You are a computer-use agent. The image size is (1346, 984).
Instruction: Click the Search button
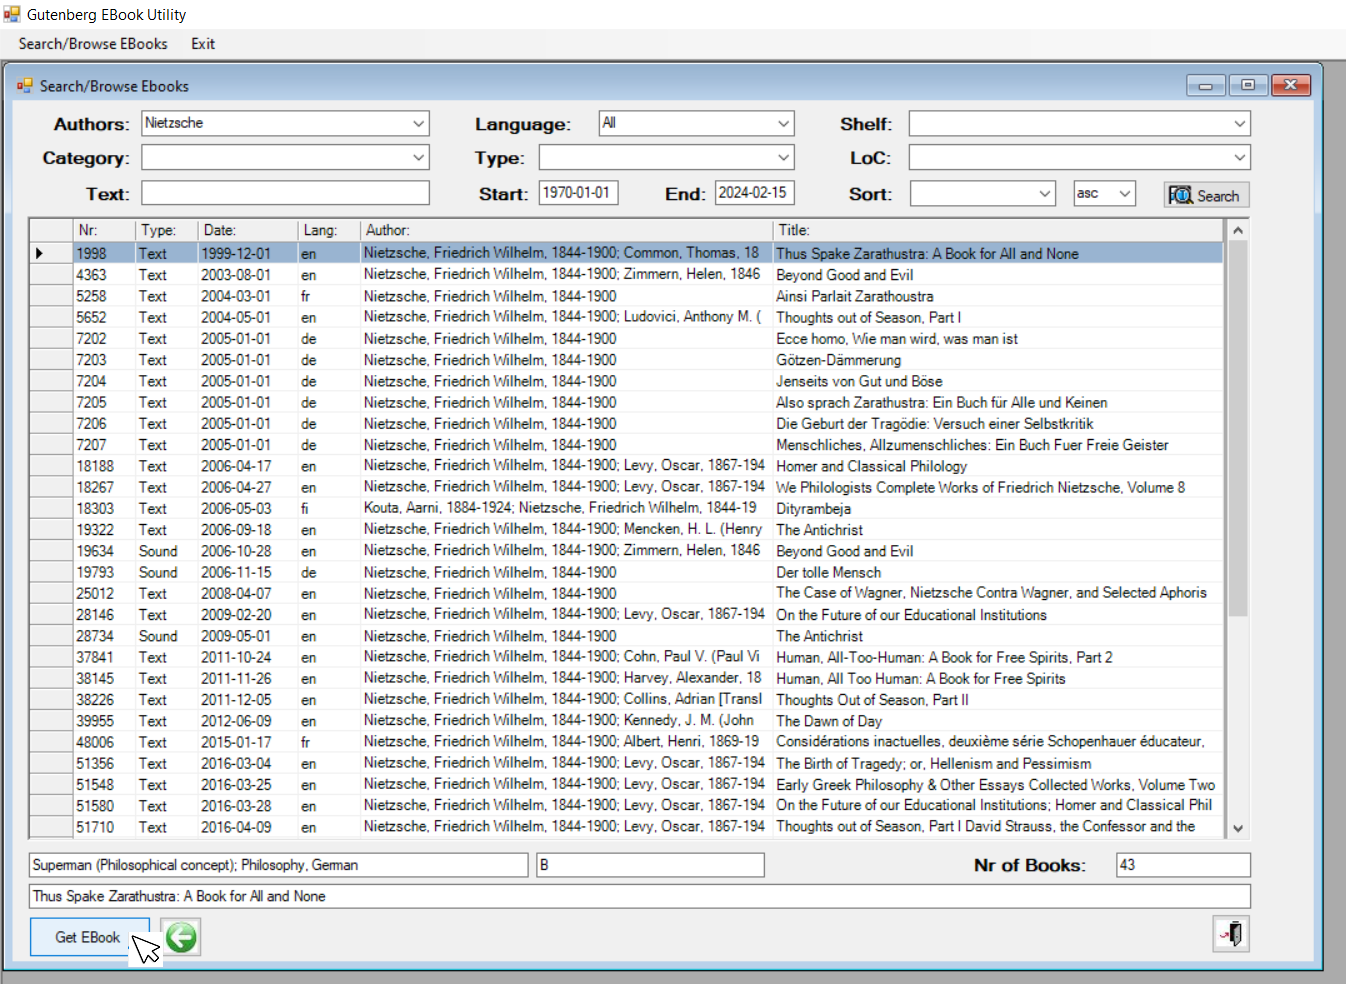(1207, 195)
